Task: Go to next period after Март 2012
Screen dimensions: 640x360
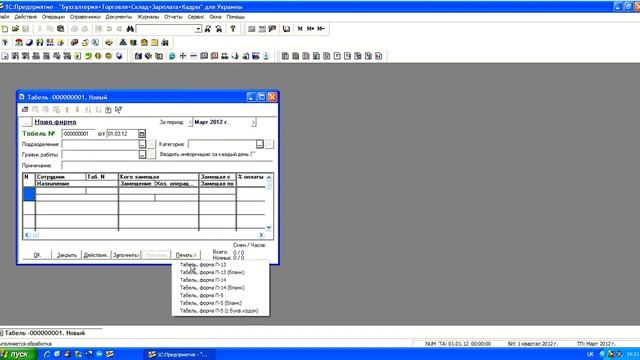Action: pyautogui.click(x=253, y=122)
